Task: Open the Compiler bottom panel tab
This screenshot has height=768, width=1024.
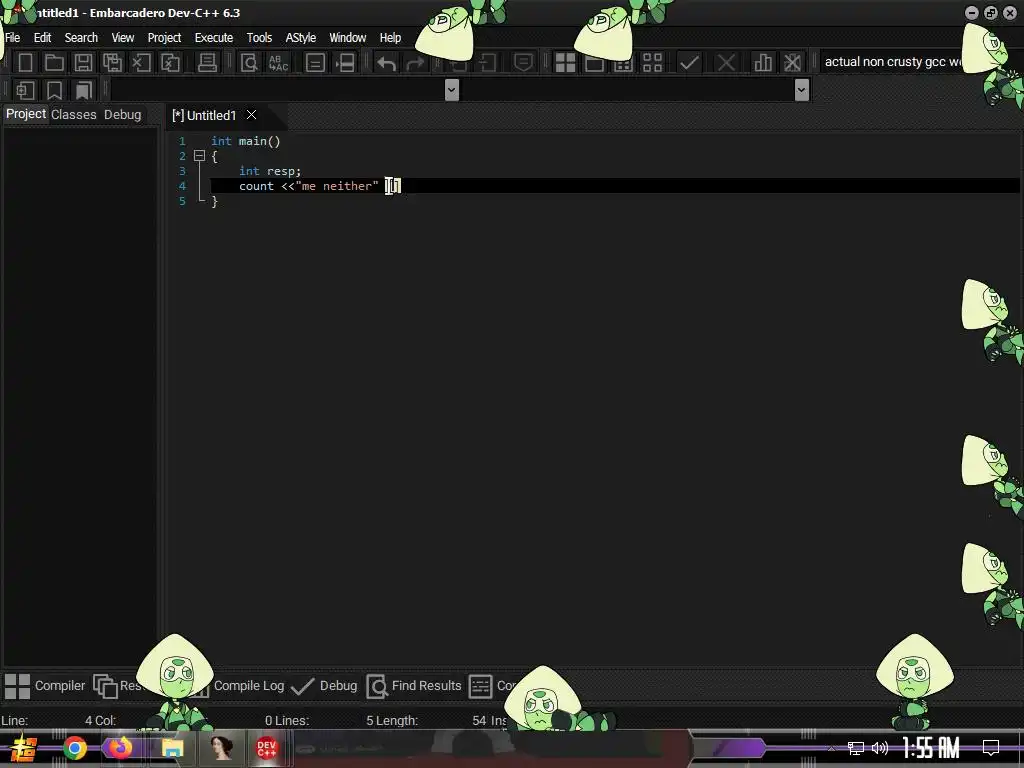Action: 45,686
